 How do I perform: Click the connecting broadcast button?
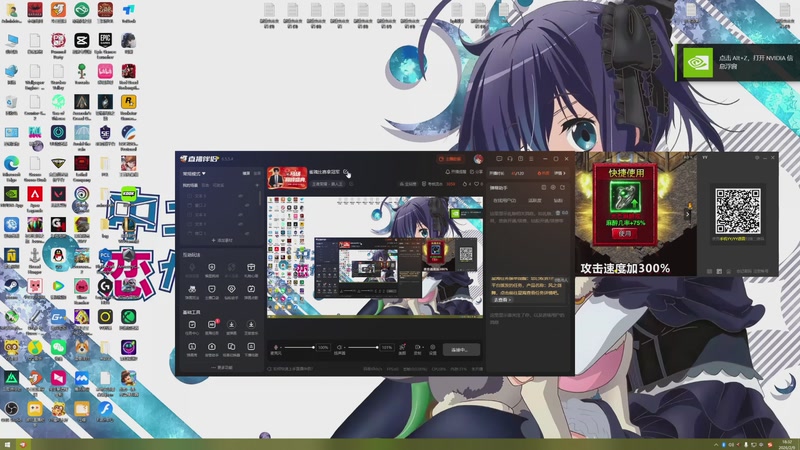461,349
